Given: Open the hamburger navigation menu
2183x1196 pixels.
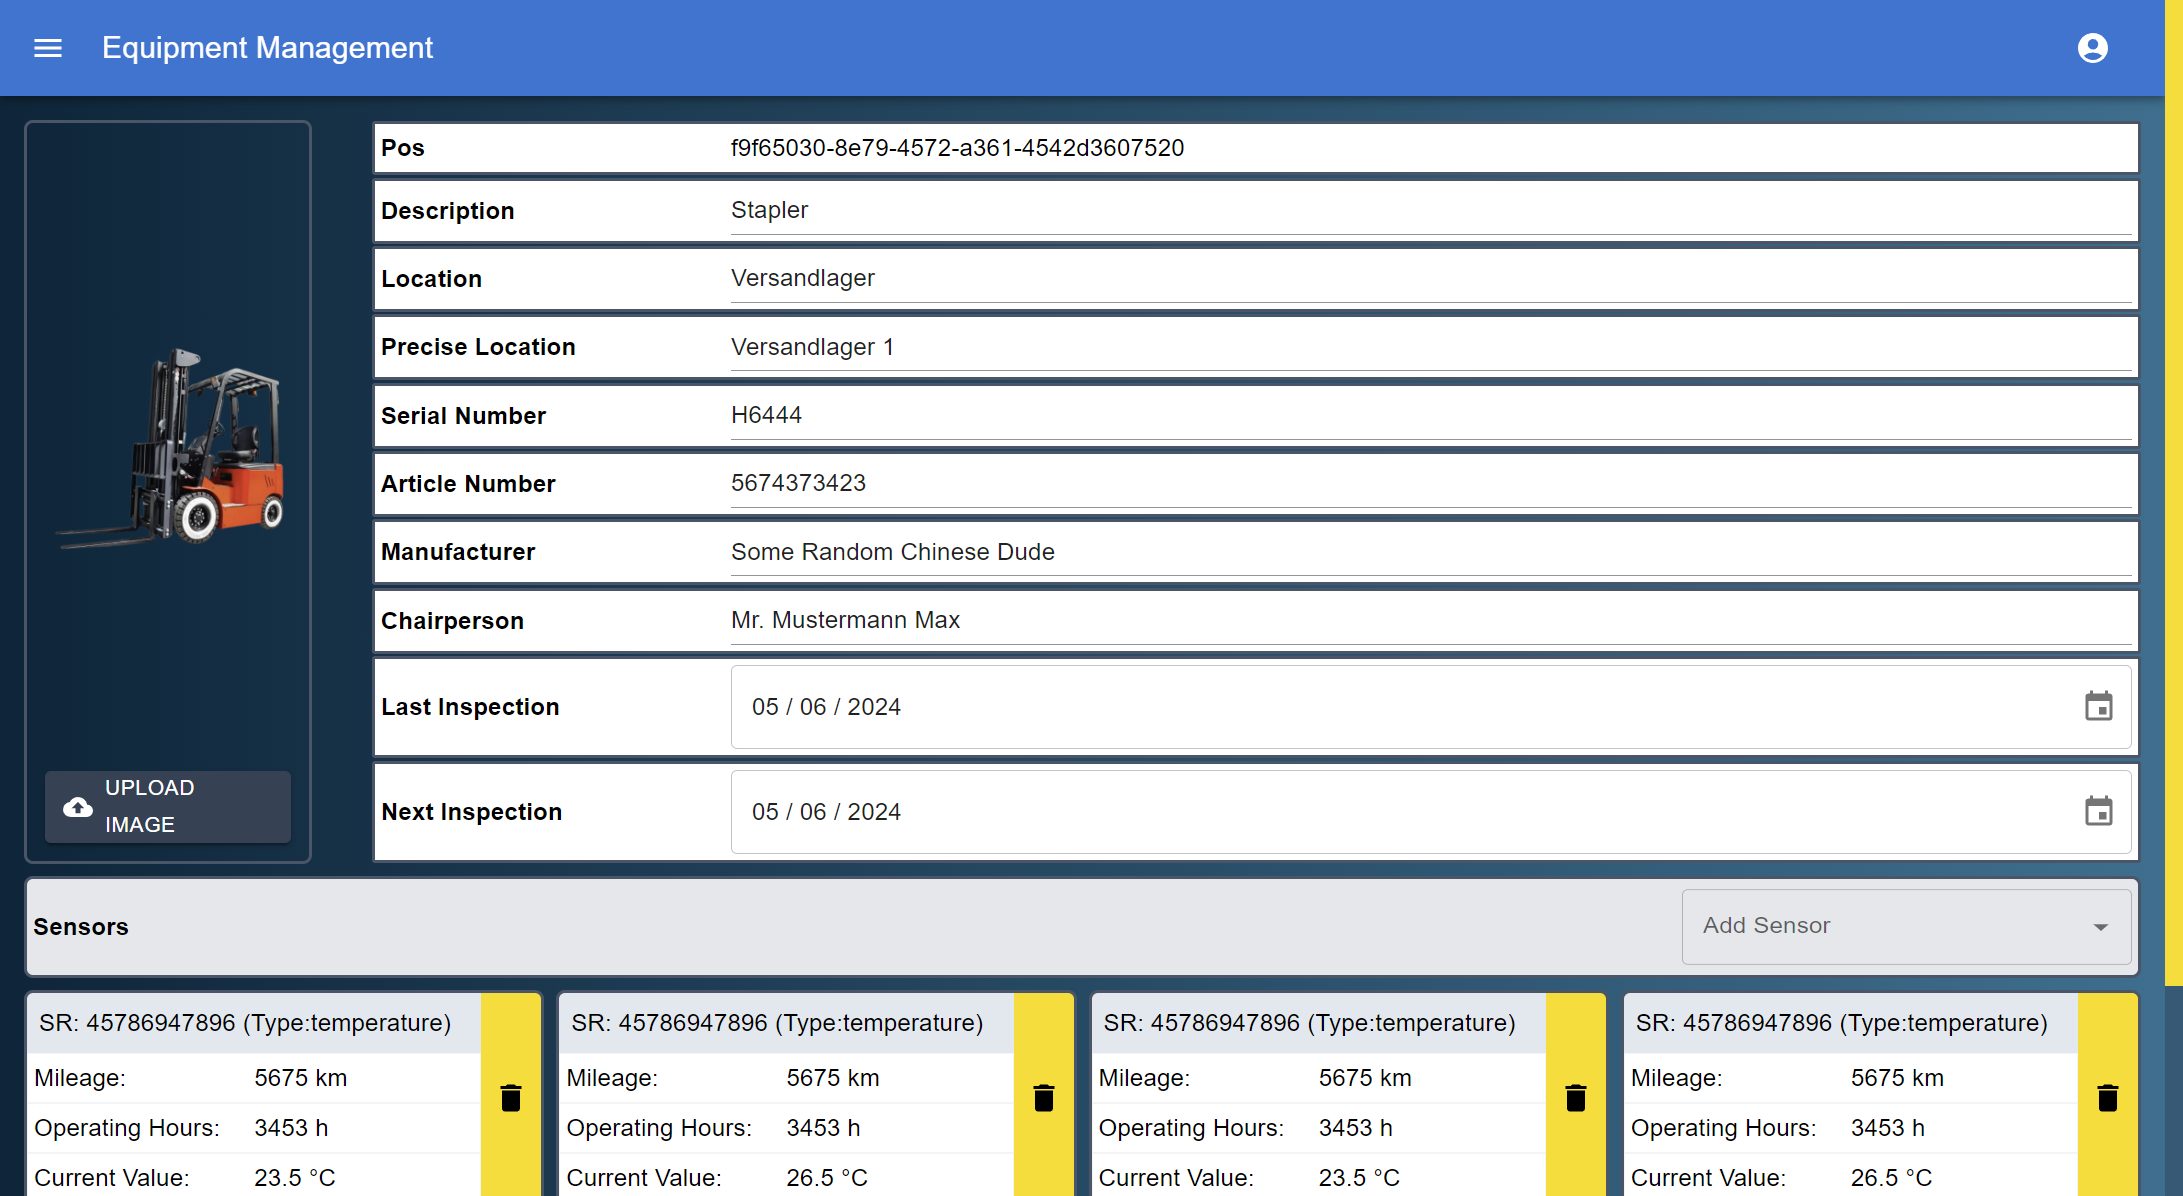Looking at the screenshot, I should point(48,48).
